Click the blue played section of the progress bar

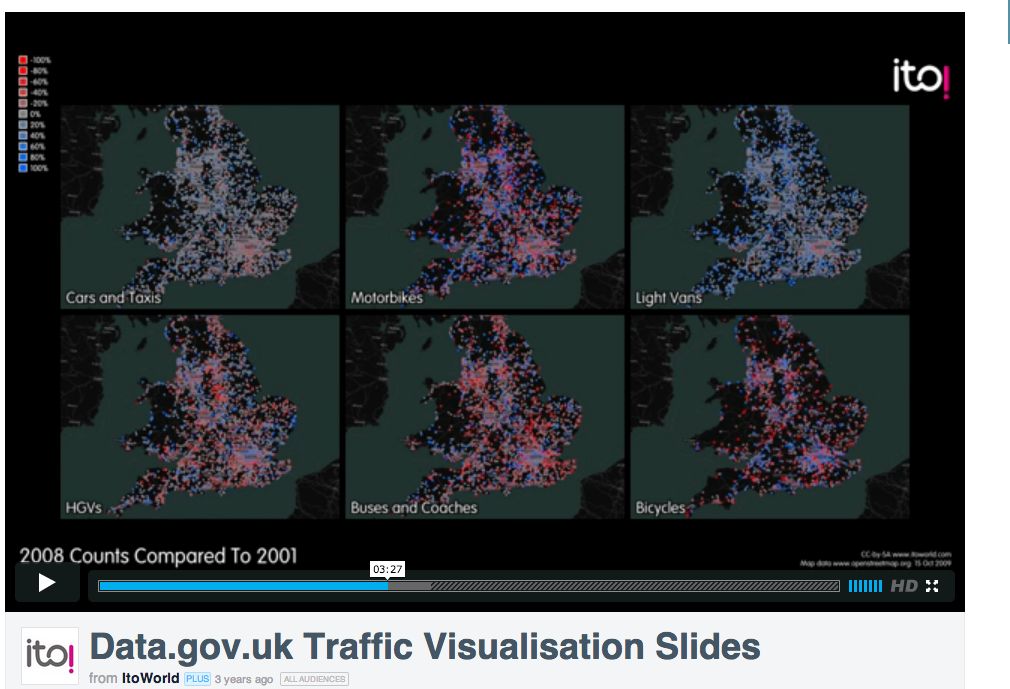240,586
